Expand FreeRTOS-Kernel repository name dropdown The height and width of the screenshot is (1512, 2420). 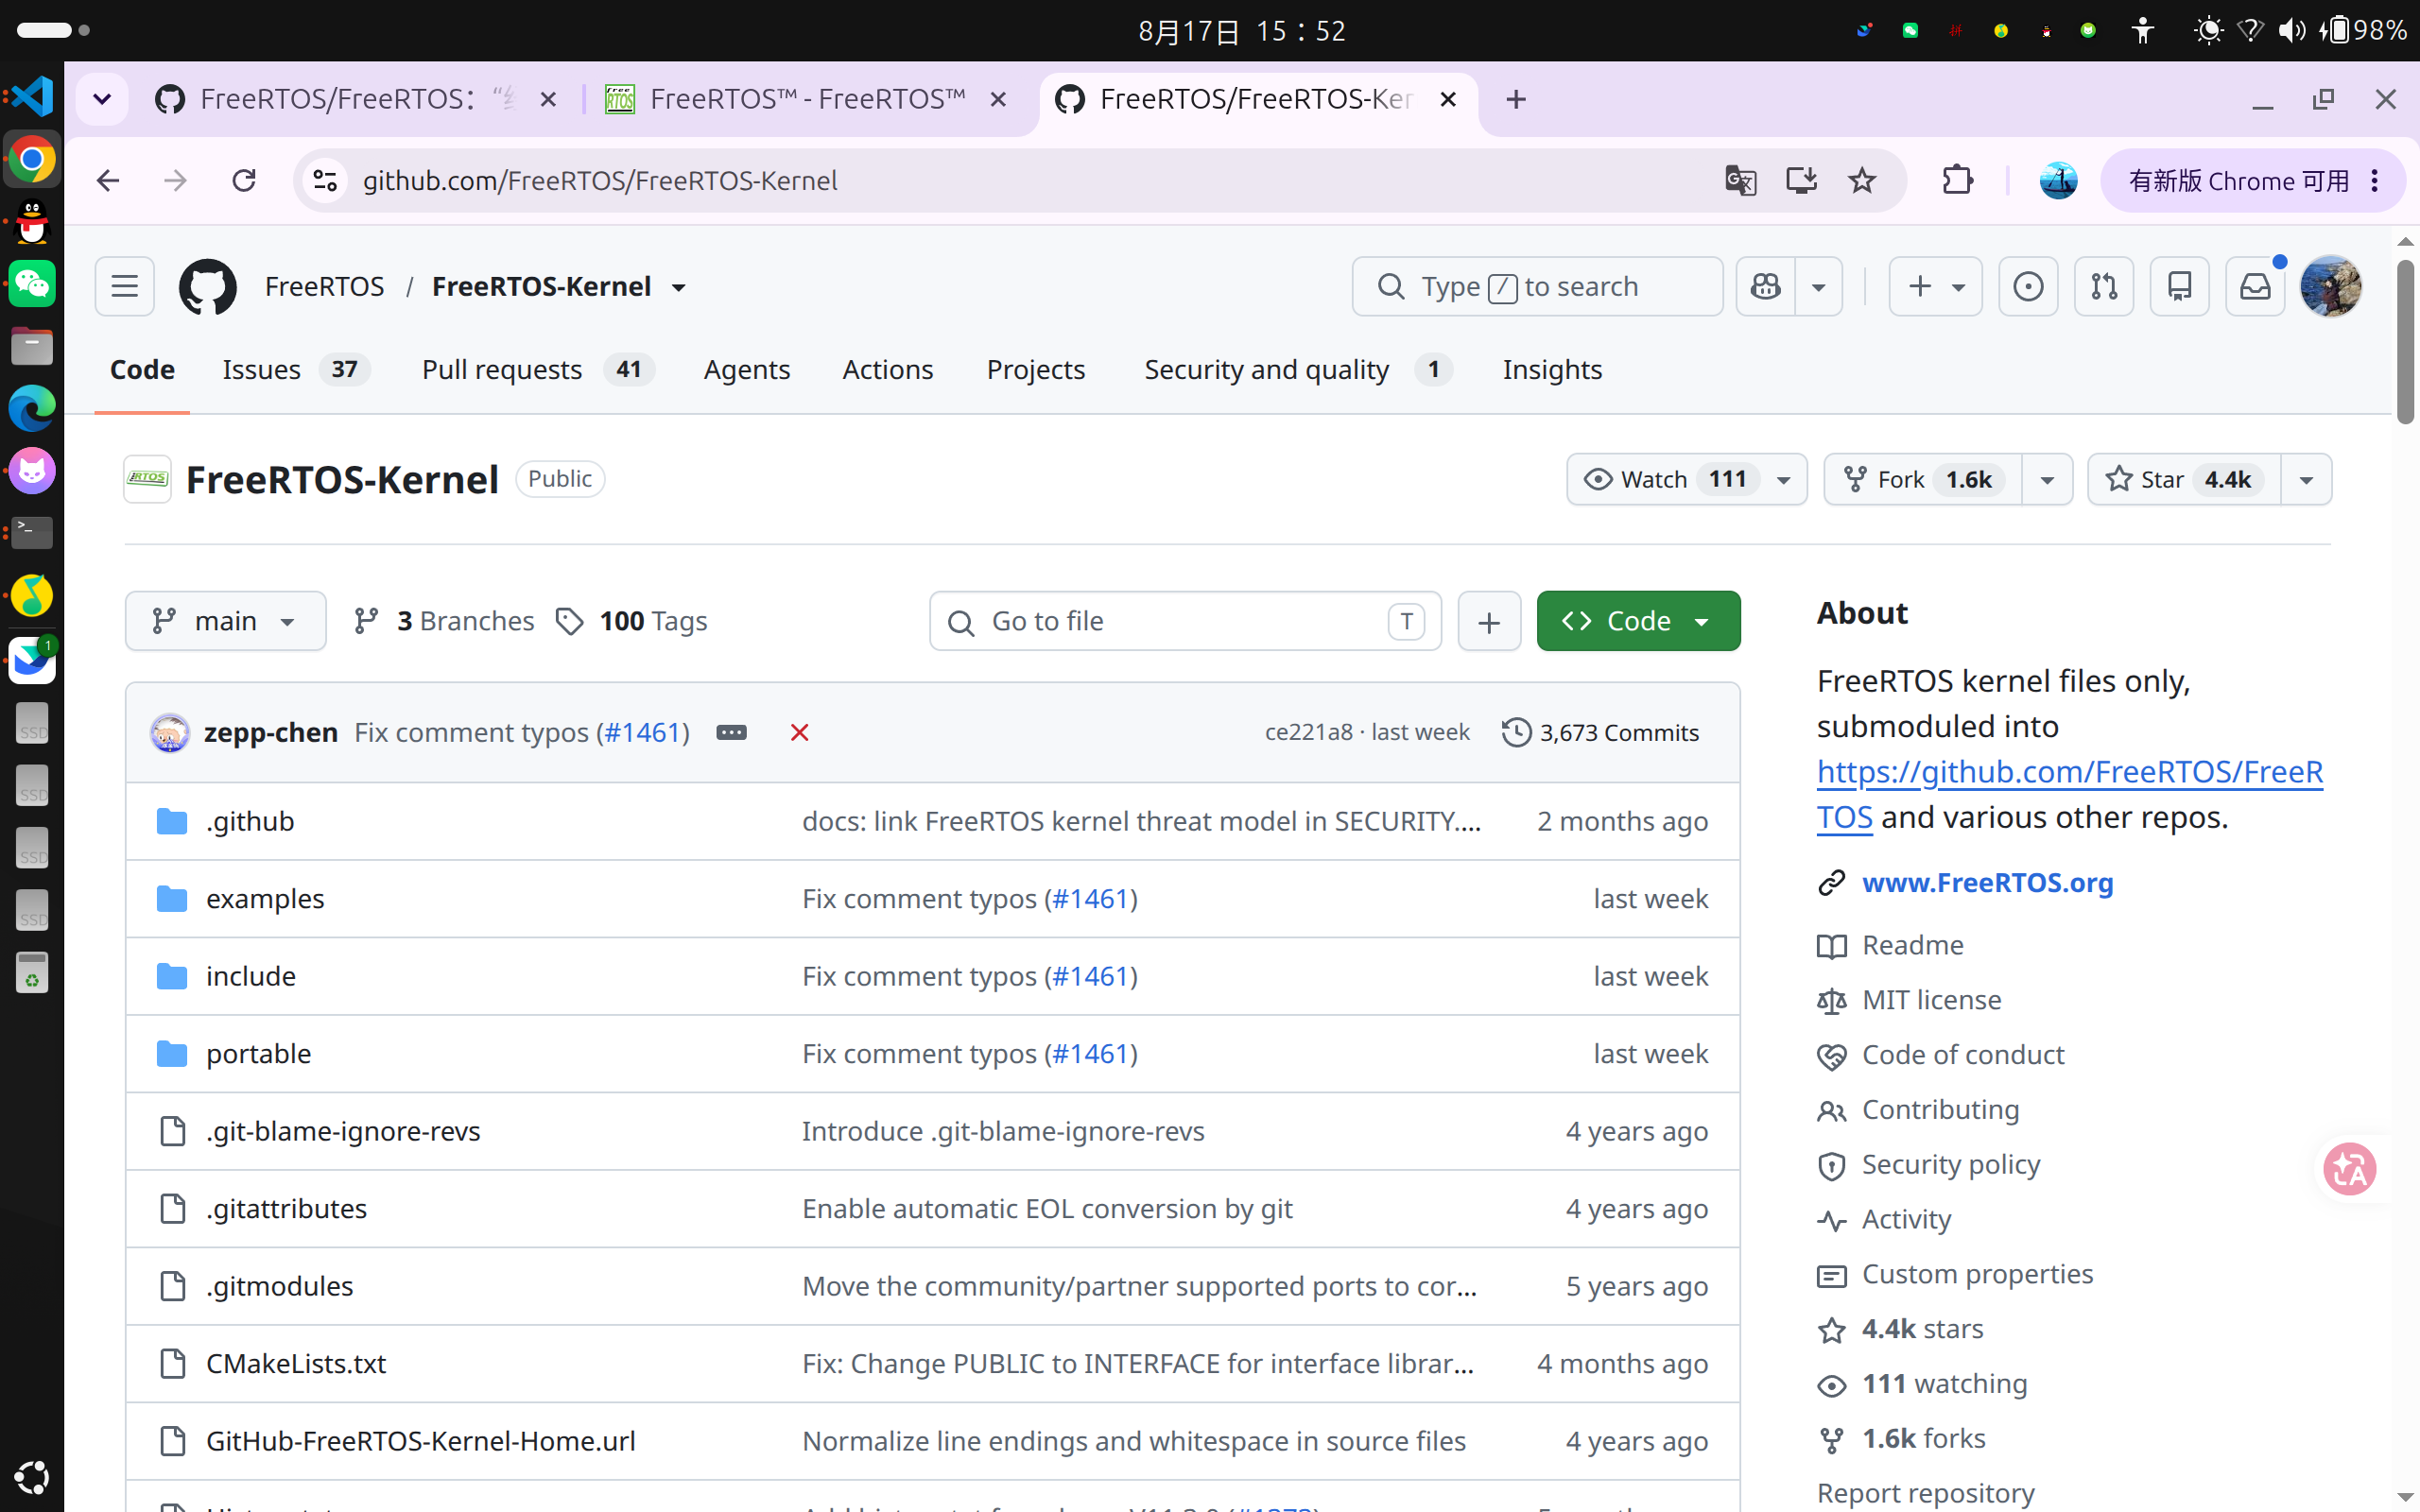pyautogui.click(x=679, y=288)
